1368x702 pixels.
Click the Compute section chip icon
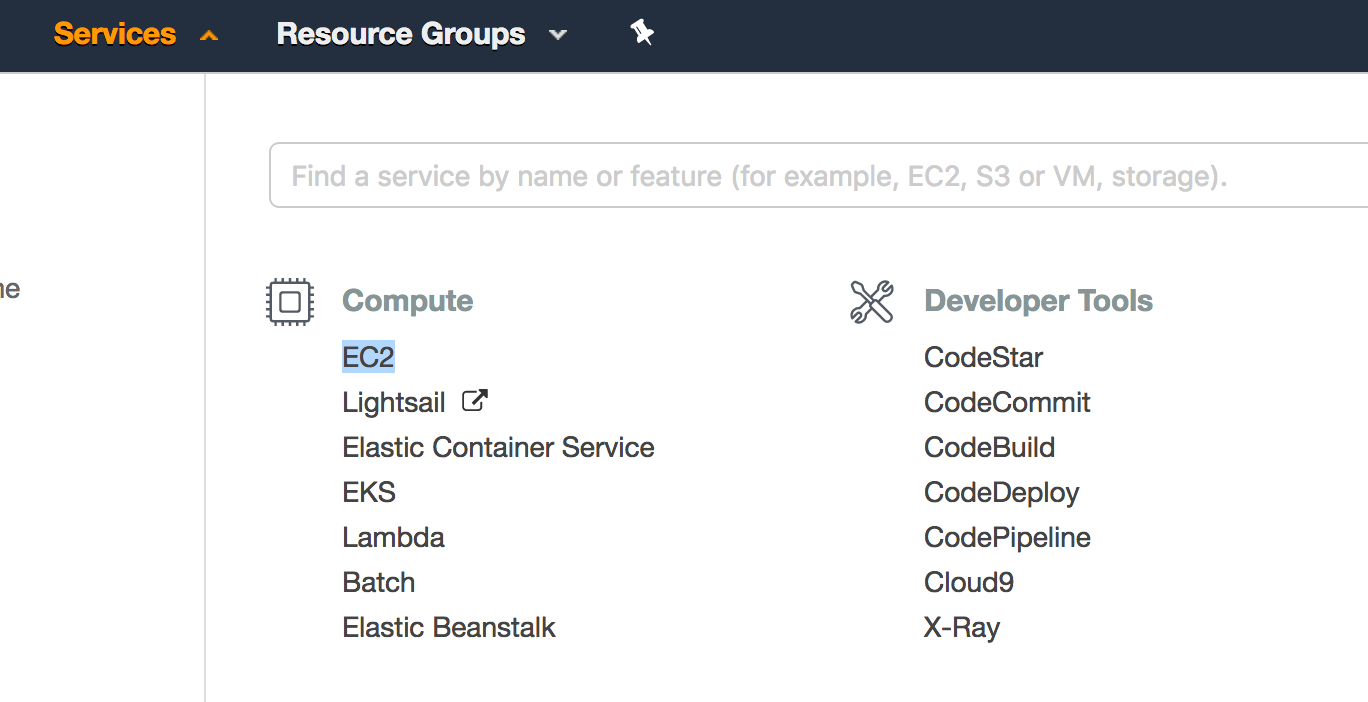(x=290, y=301)
